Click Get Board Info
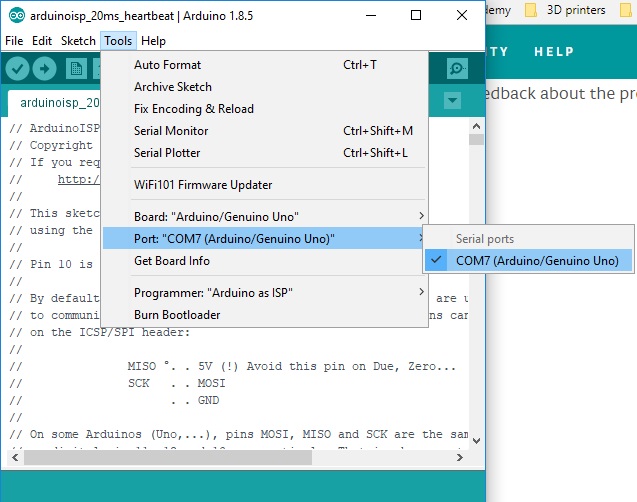Screen dimensions: 637x502 264,261
